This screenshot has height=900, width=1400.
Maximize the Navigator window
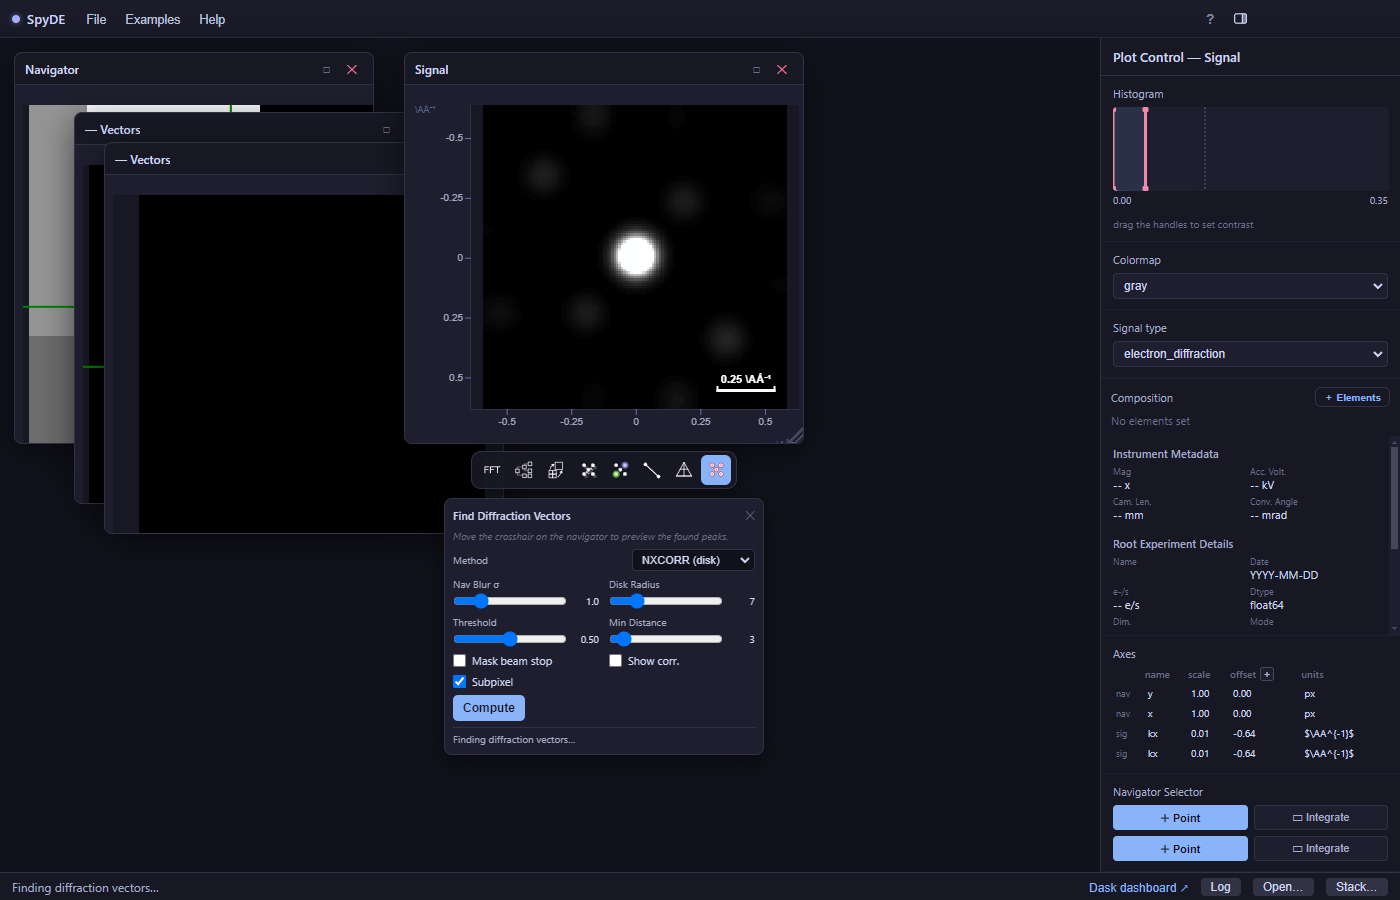coord(326,70)
